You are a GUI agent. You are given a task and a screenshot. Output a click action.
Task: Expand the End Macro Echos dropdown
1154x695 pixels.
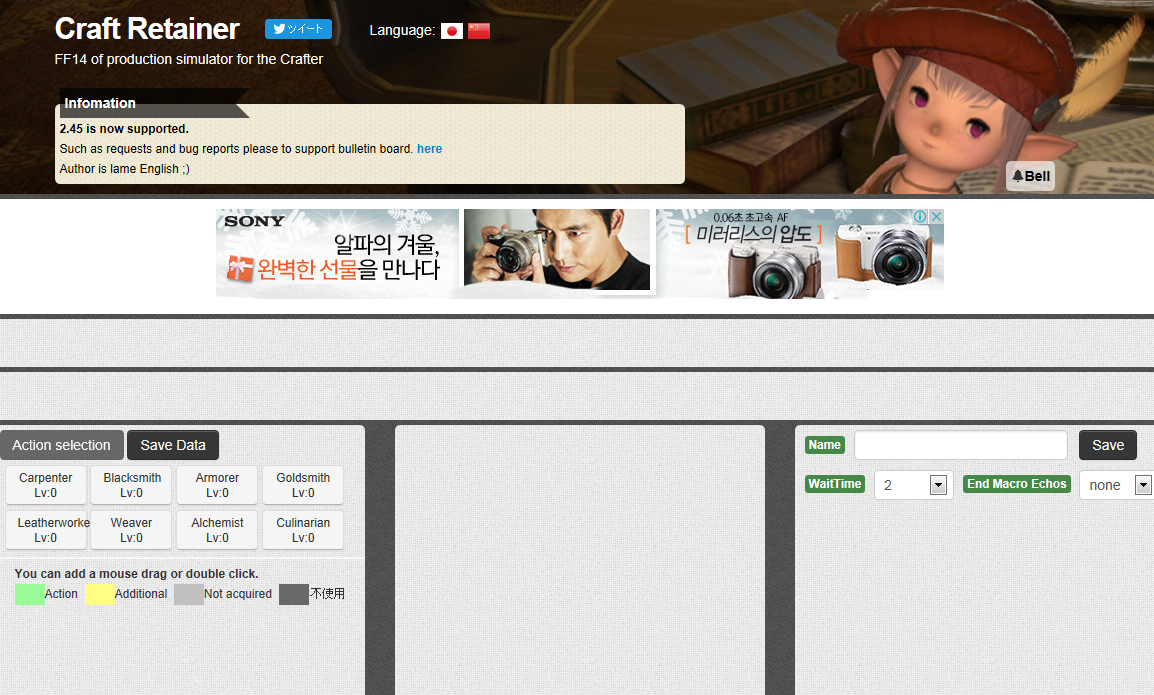point(1142,485)
